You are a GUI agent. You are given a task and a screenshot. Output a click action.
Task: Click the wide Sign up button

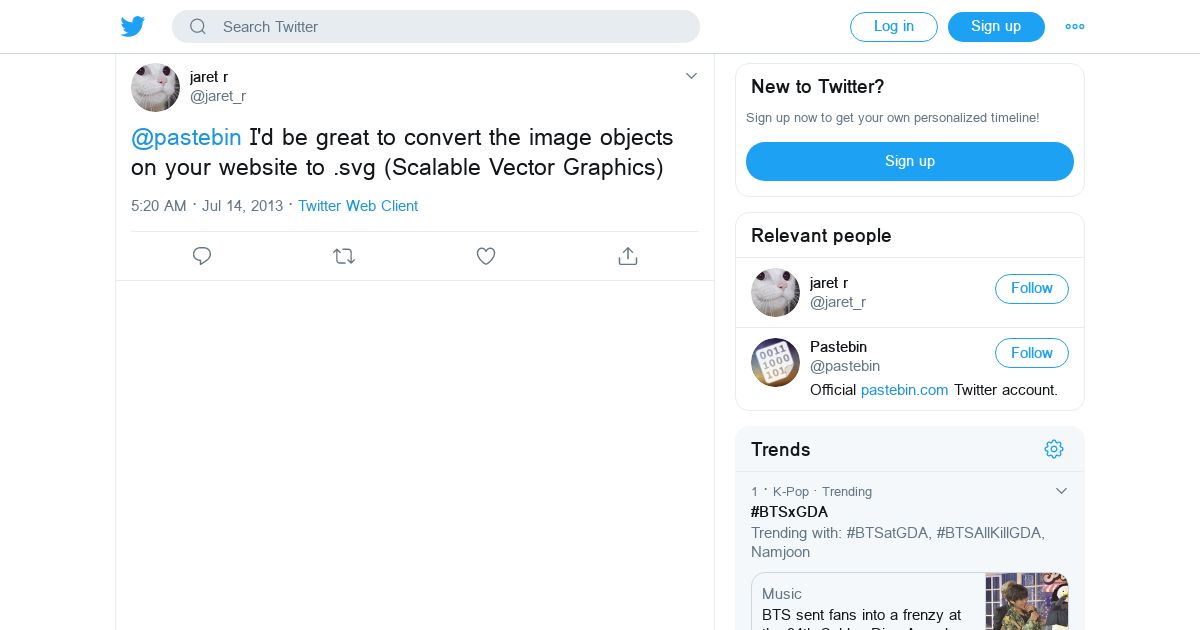pos(909,161)
